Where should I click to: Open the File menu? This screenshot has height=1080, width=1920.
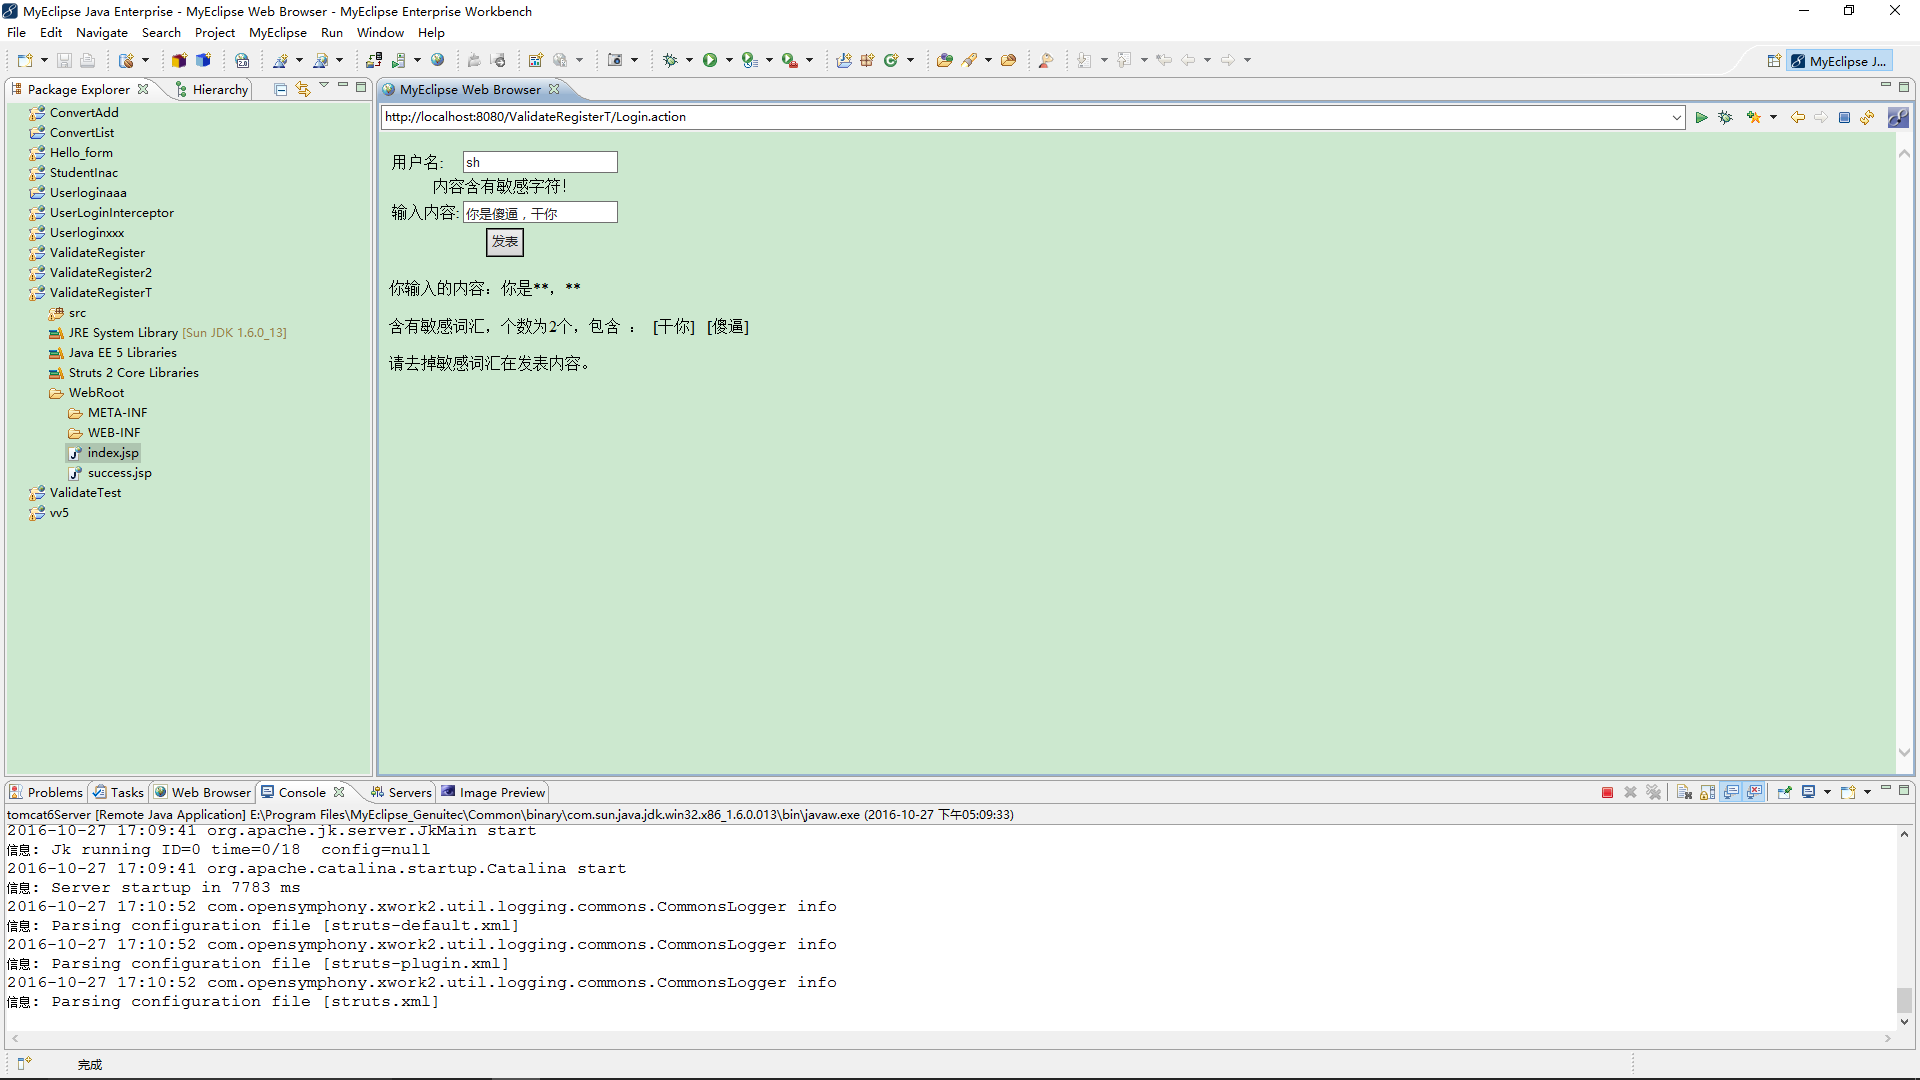pos(16,33)
